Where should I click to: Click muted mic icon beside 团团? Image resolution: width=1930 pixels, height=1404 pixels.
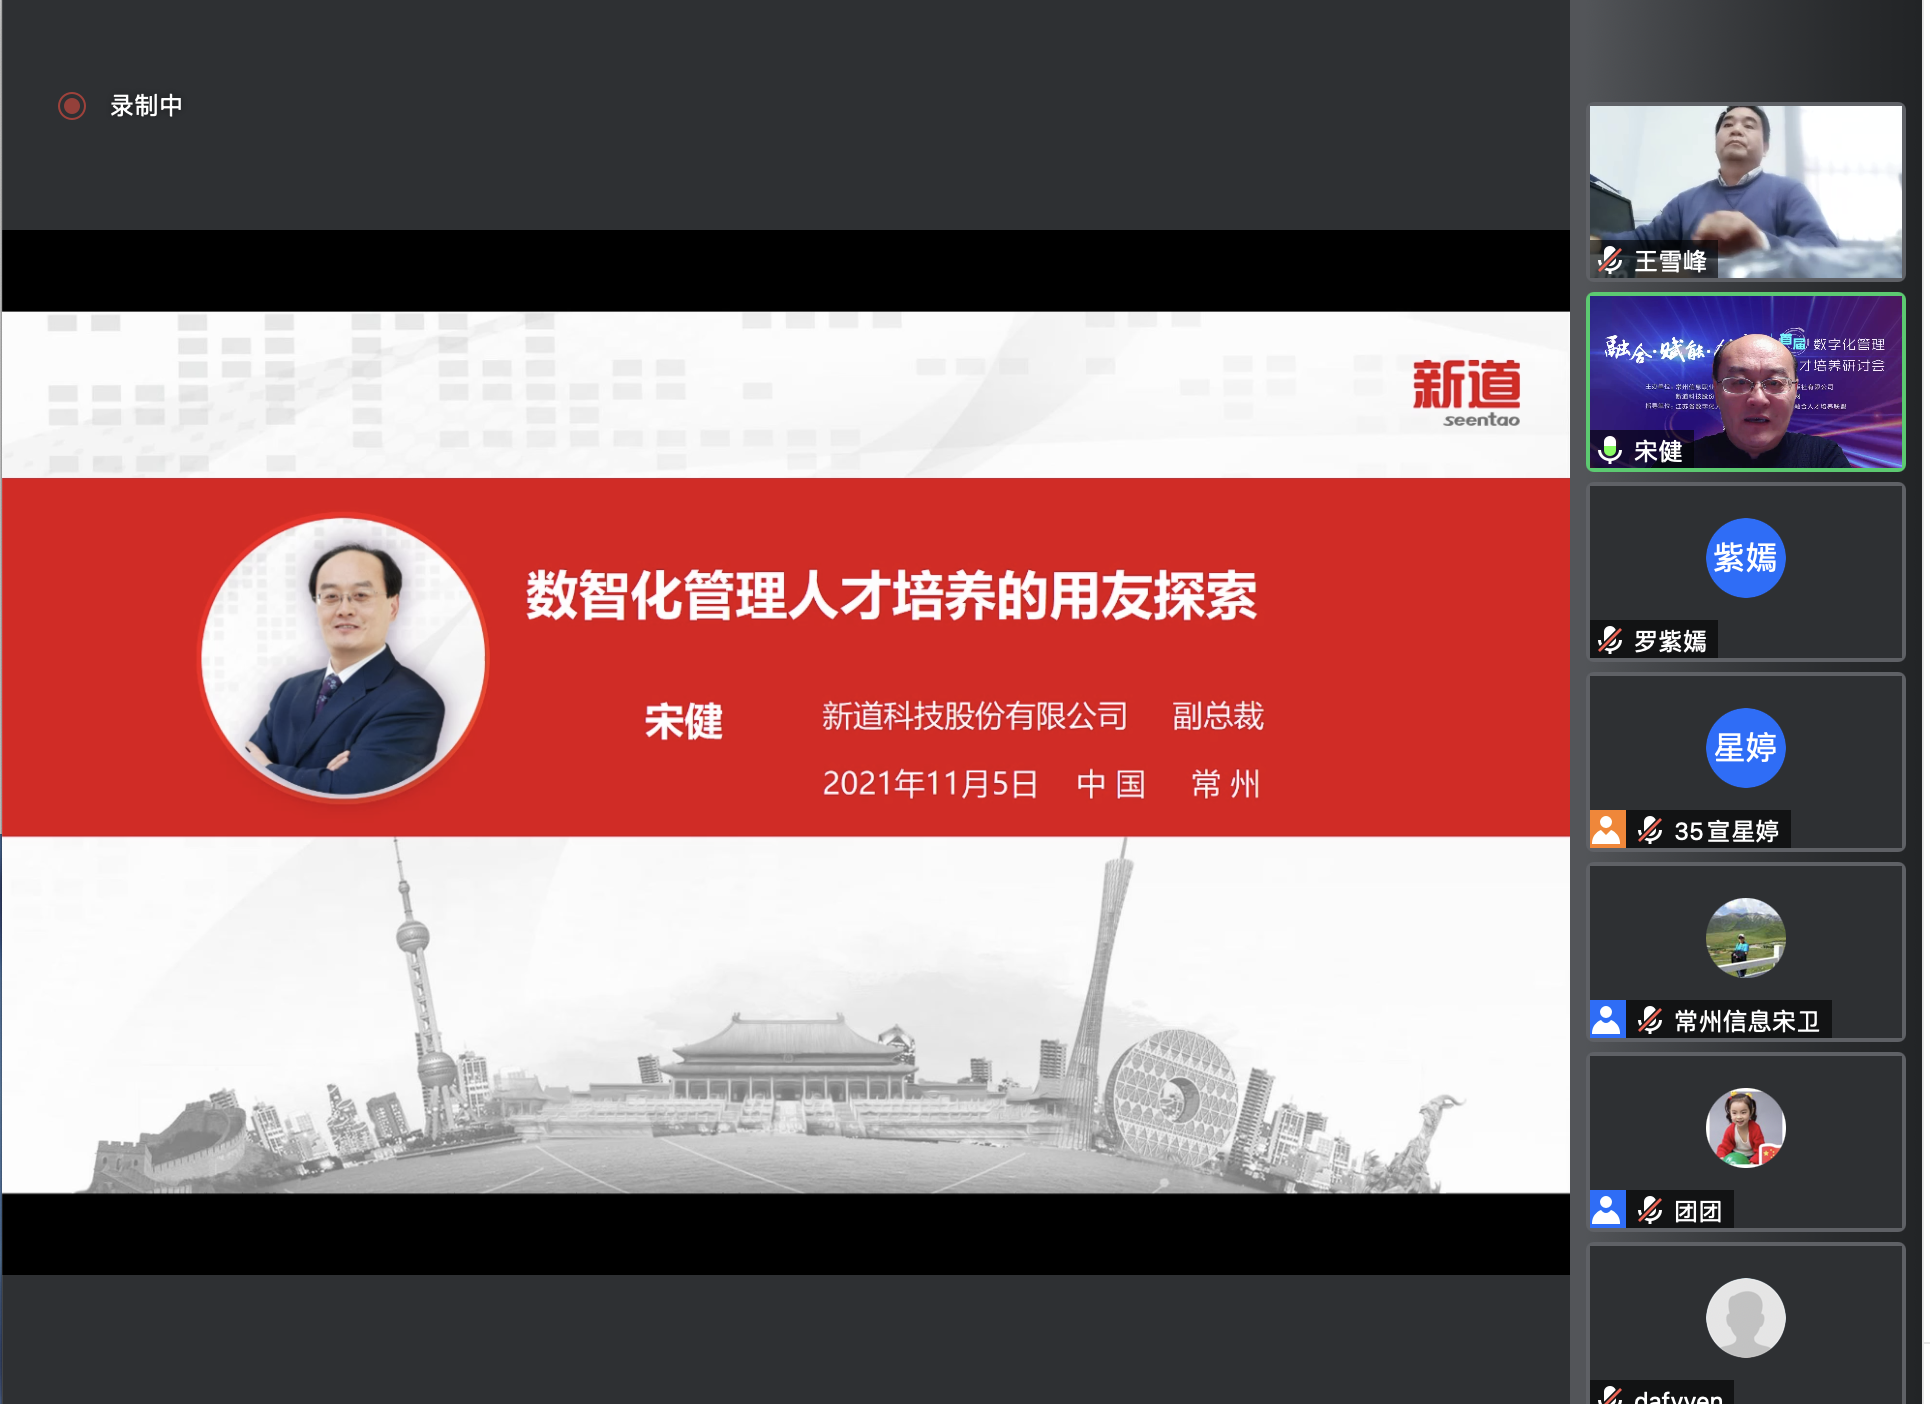pyautogui.click(x=1650, y=1210)
